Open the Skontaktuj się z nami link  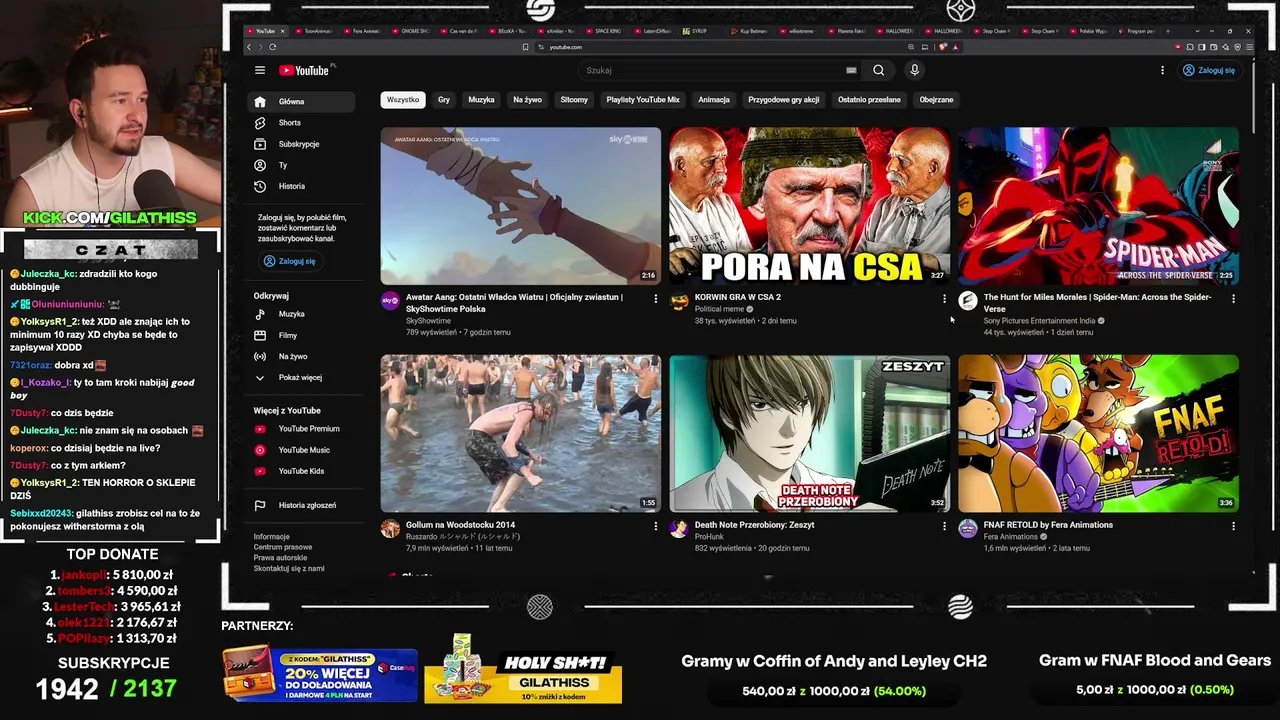click(289, 568)
